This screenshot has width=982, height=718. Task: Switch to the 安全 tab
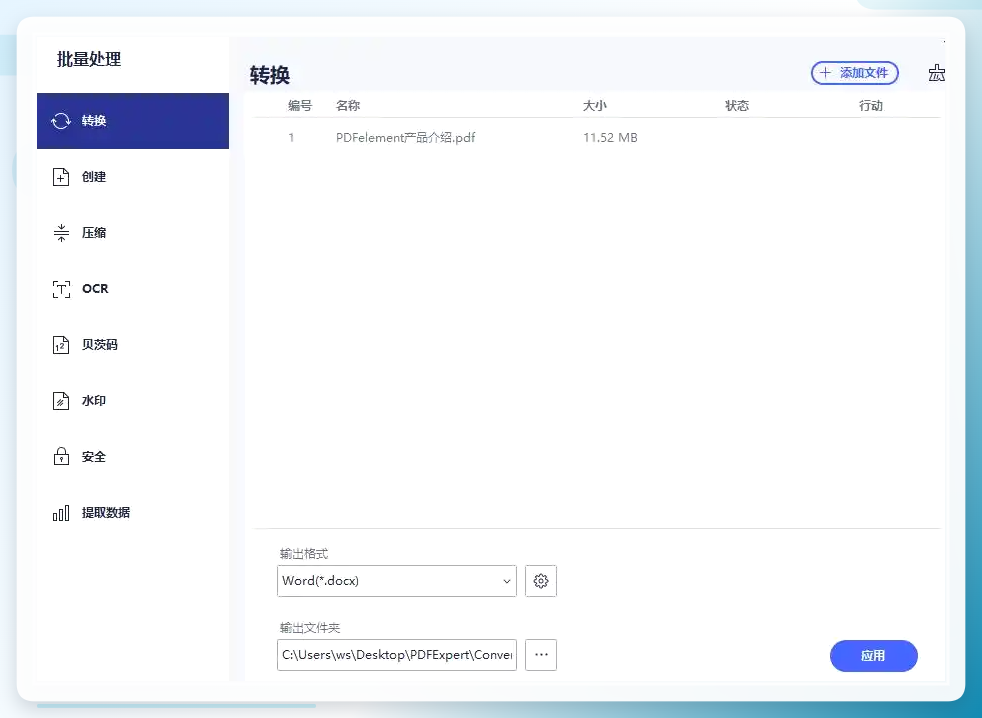[94, 457]
